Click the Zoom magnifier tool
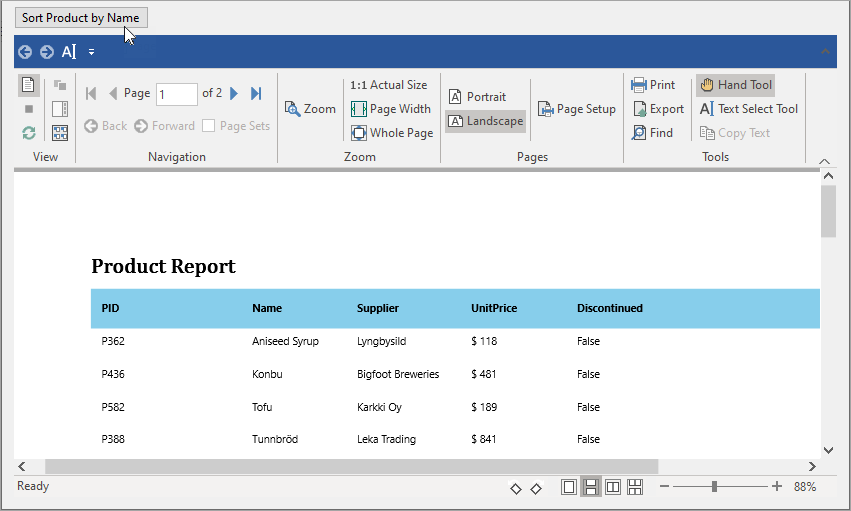Screen dimensions: 851x511 (x=310, y=109)
